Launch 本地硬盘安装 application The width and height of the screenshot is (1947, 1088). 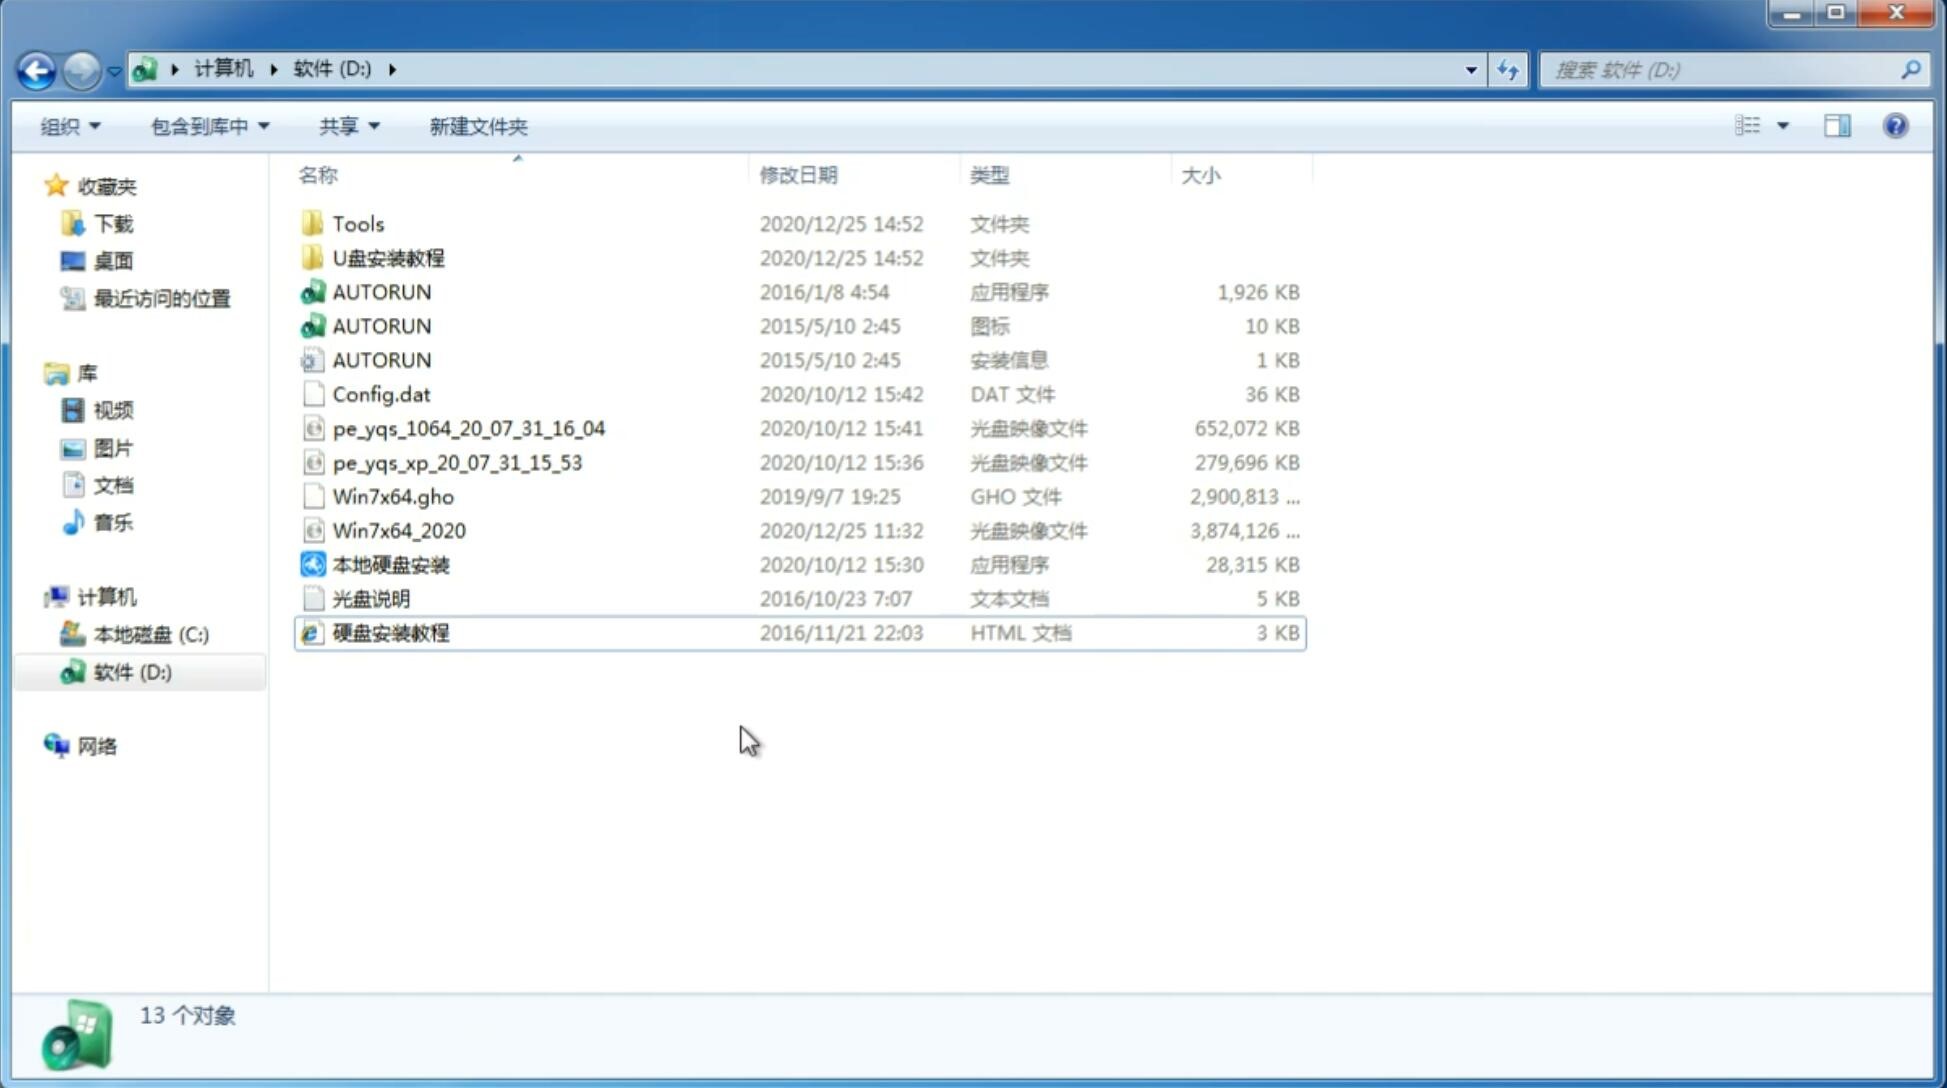390,564
